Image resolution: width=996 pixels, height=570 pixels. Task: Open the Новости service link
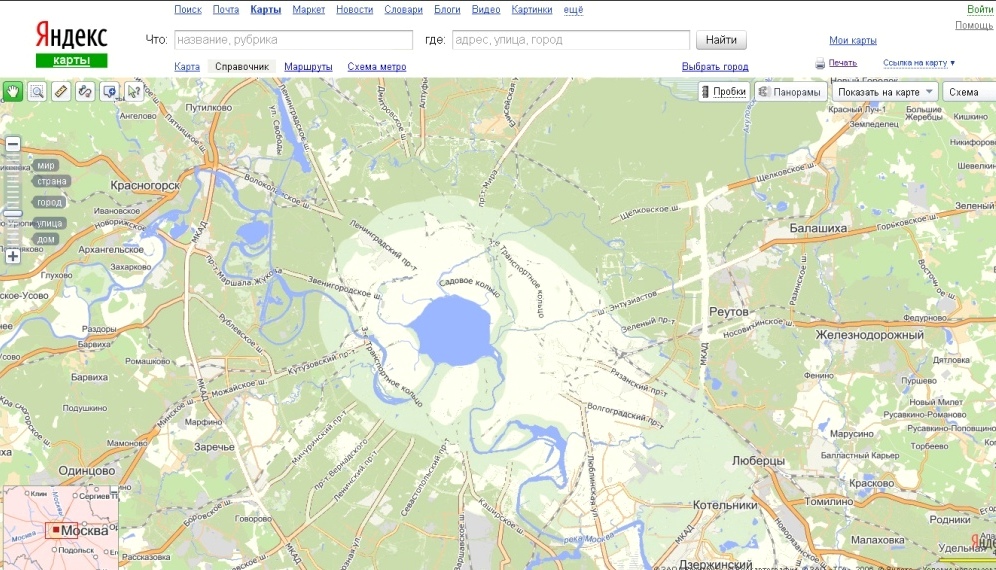coord(354,10)
